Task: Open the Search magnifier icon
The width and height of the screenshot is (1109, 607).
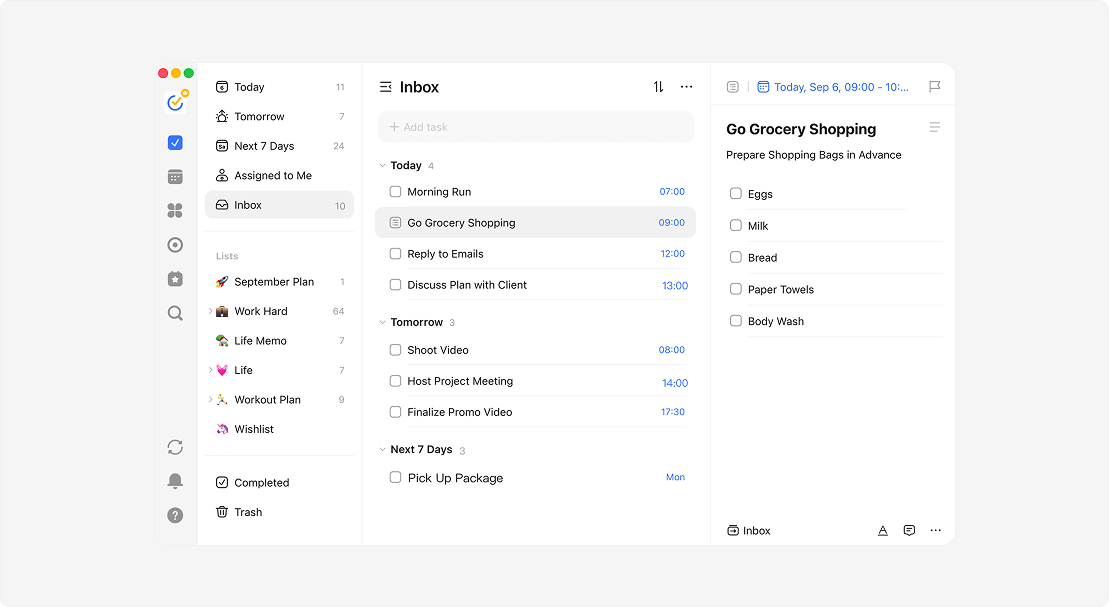Action: [x=175, y=313]
